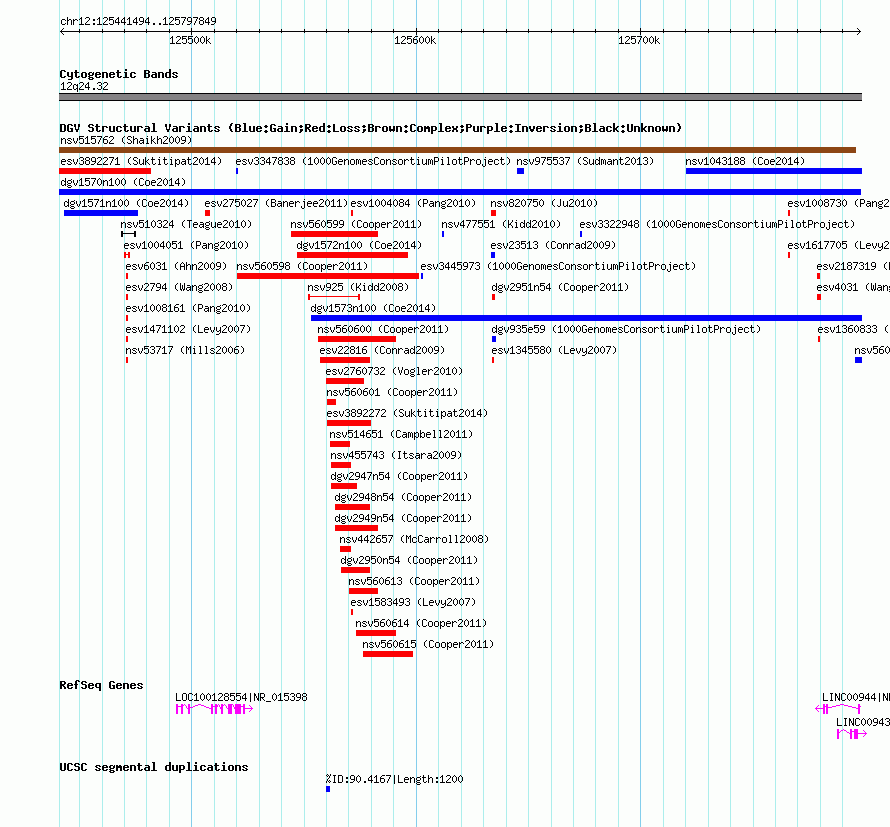Click nsv975537 (Sudmant2013) label
Viewport: 890px width, 827px height.
(x=585, y=161)
